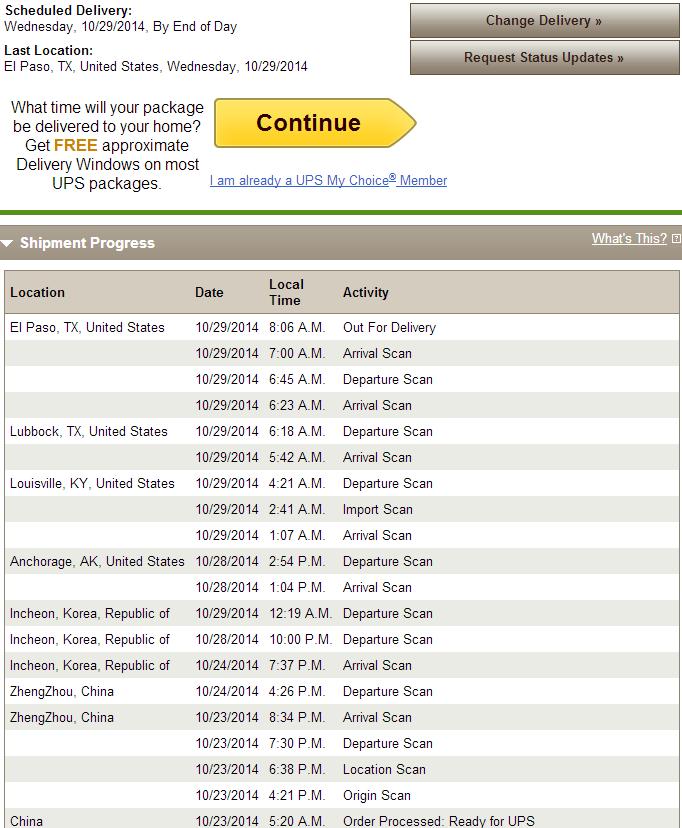The image size is (682, 828).
Task: Click the Location column header
Action: pyautogui.click(x=37, y=293)
